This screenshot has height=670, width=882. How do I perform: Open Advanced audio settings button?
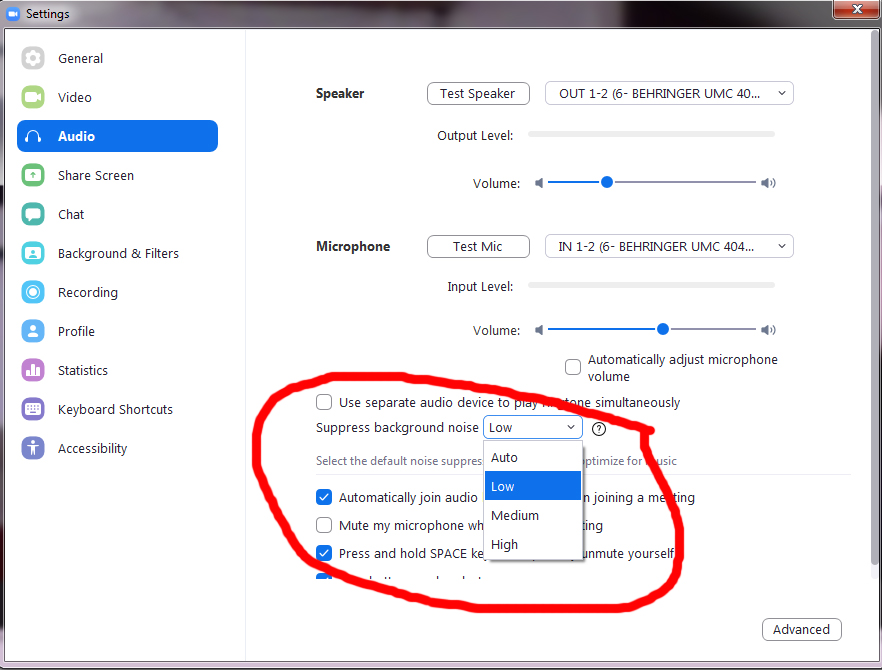(x=801, y=629)
